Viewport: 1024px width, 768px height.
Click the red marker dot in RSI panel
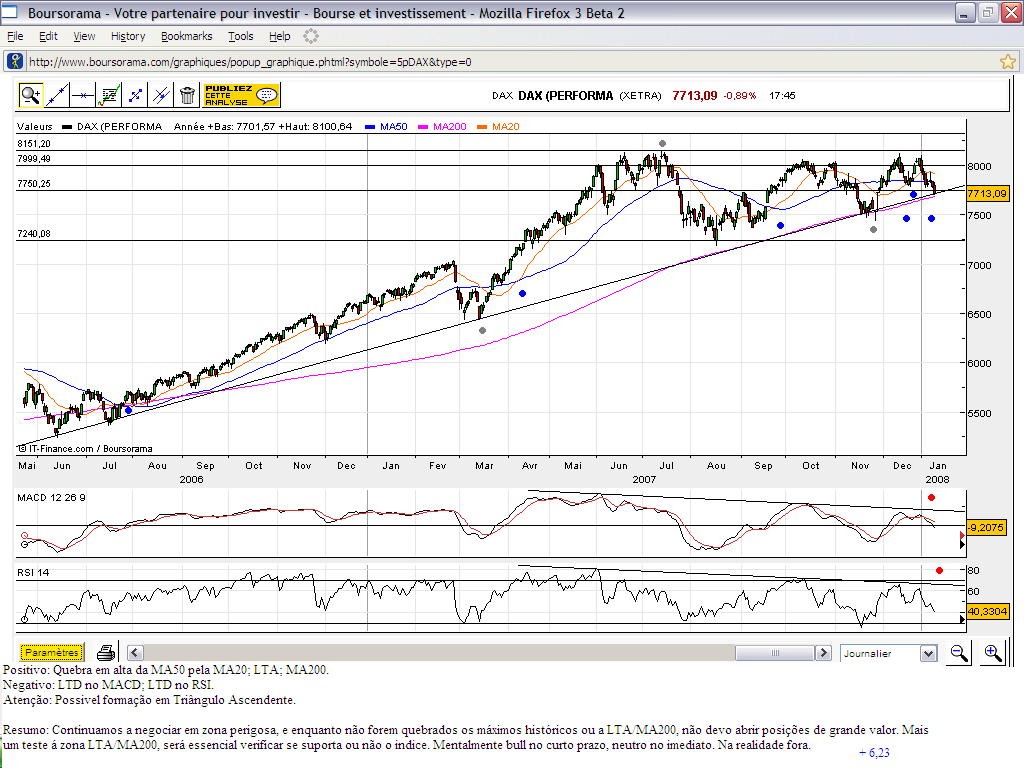click(x=939, y=571)
